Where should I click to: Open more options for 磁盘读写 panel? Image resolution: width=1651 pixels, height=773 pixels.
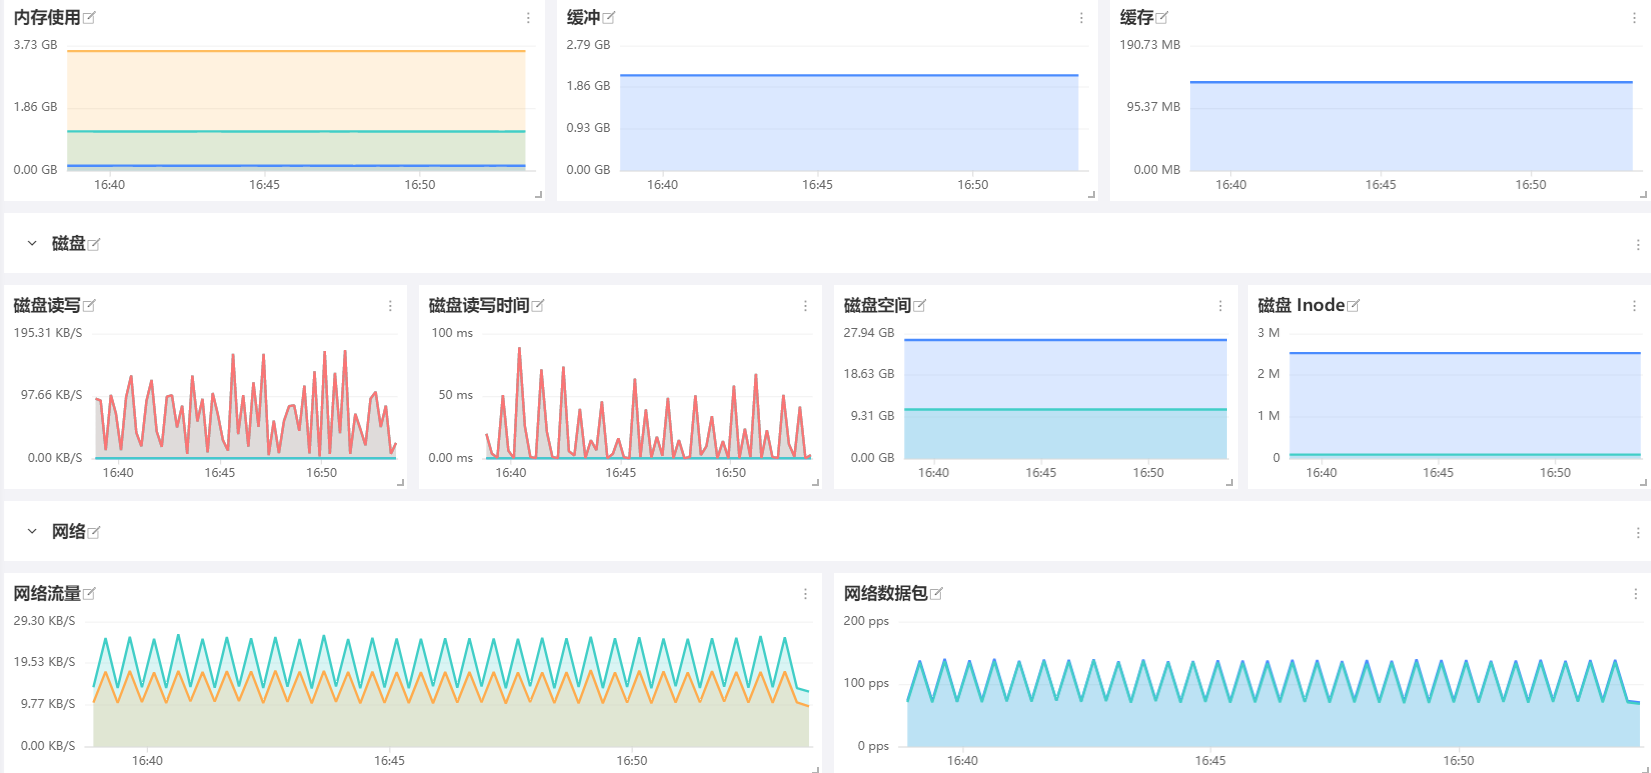[390, 306]
